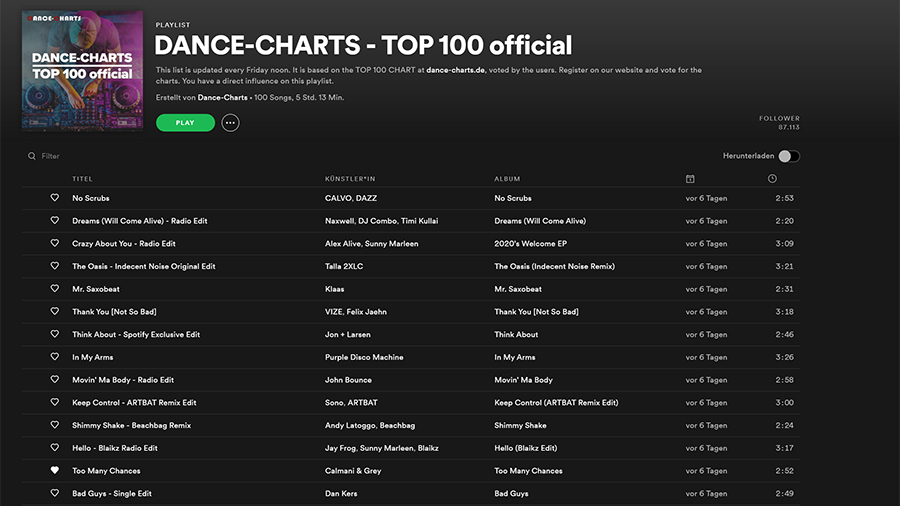Image resolution: width=900 pixels, height=506 pixels.
Task: Like Dreams (Will Come Alive) - Radio Edit
Action: pos(55,220)
